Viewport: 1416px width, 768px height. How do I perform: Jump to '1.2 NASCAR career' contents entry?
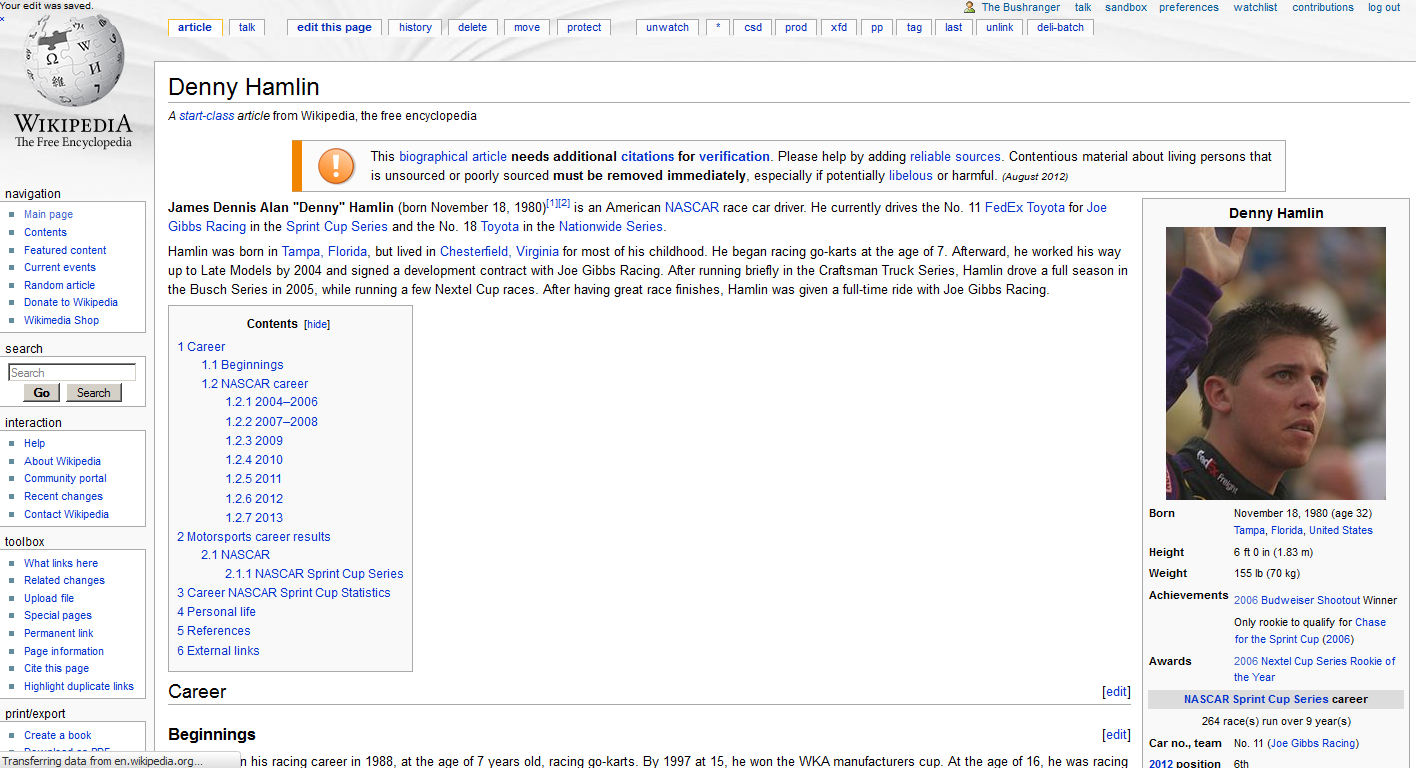coord(254,384)
